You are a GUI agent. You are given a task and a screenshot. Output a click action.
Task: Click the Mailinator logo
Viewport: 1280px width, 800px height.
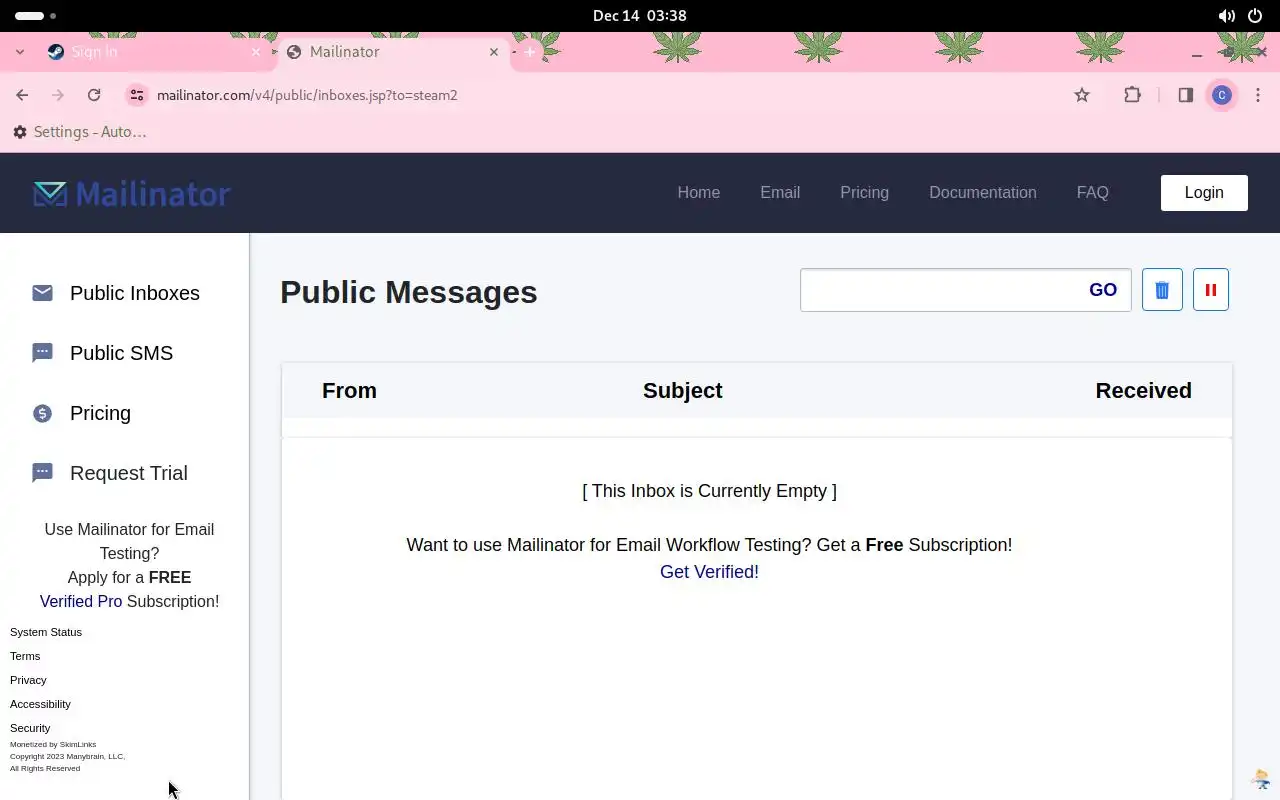(132, 193)
